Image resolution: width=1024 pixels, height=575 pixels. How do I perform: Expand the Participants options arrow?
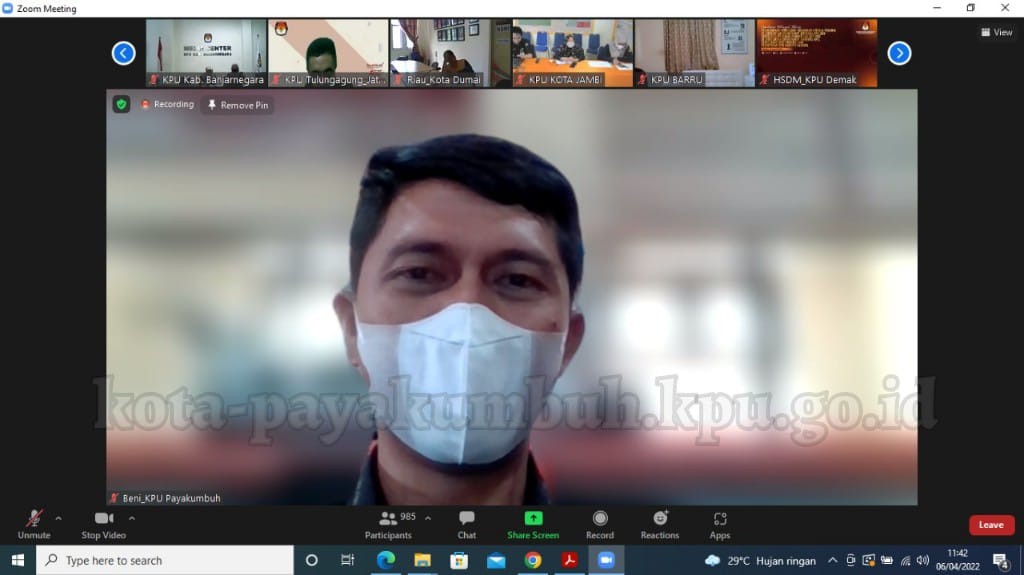click(428, 518)
